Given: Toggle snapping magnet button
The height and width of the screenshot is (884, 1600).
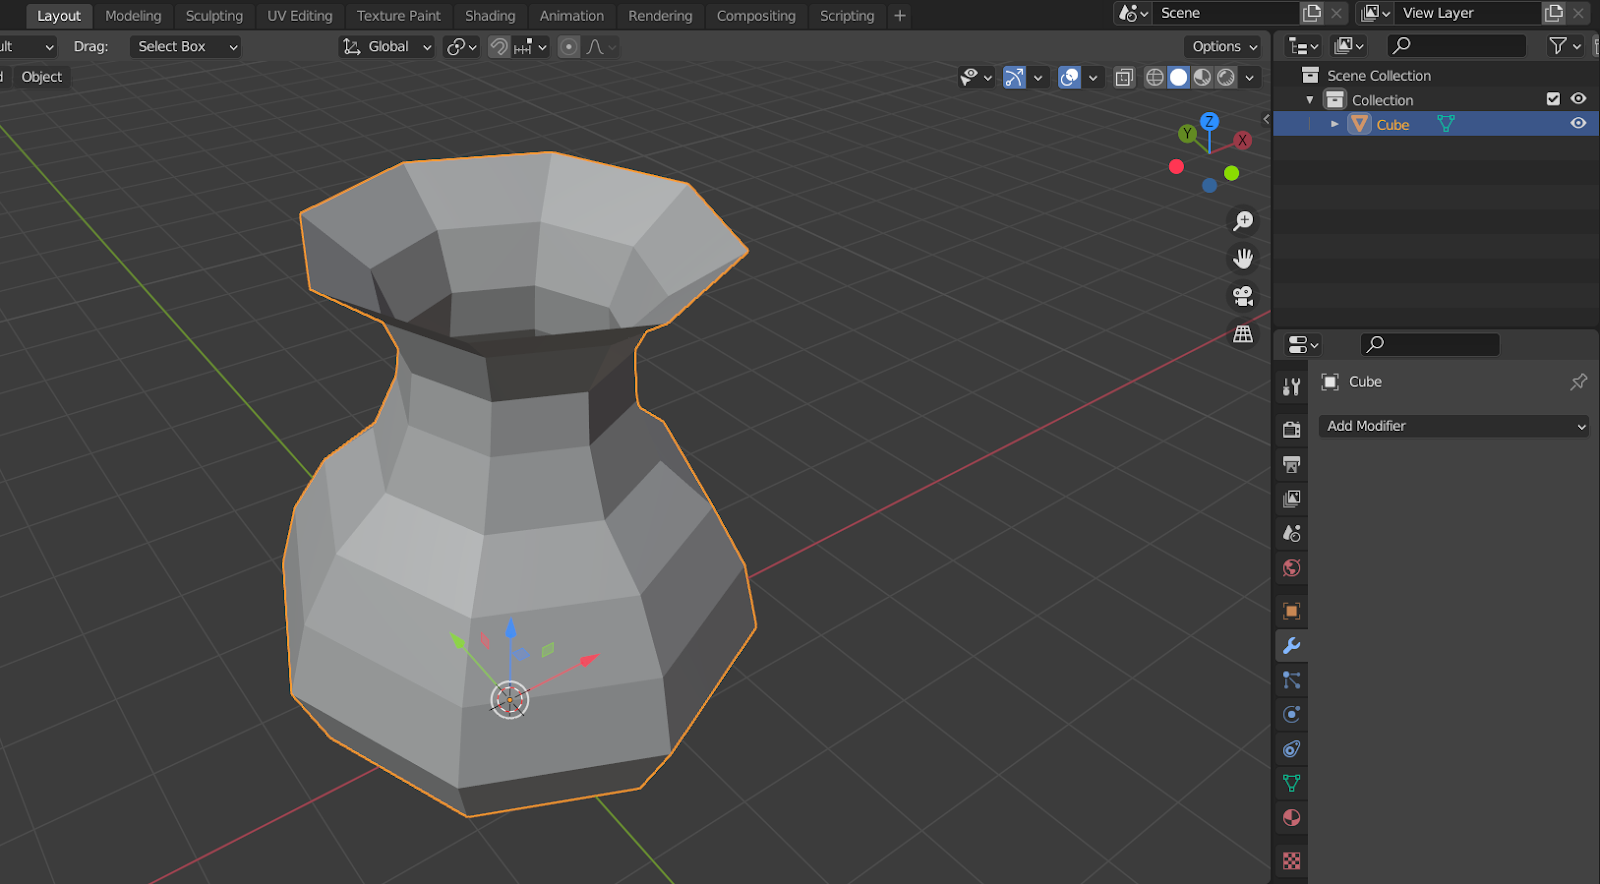Looking at the screenshot, I should pyautogui.click(x=498, y=46).
